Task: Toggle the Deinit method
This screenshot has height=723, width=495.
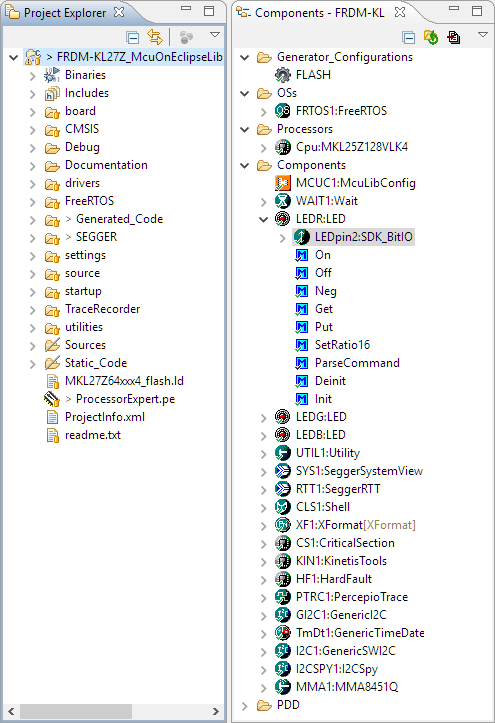Action: click(x=302, y=381)
